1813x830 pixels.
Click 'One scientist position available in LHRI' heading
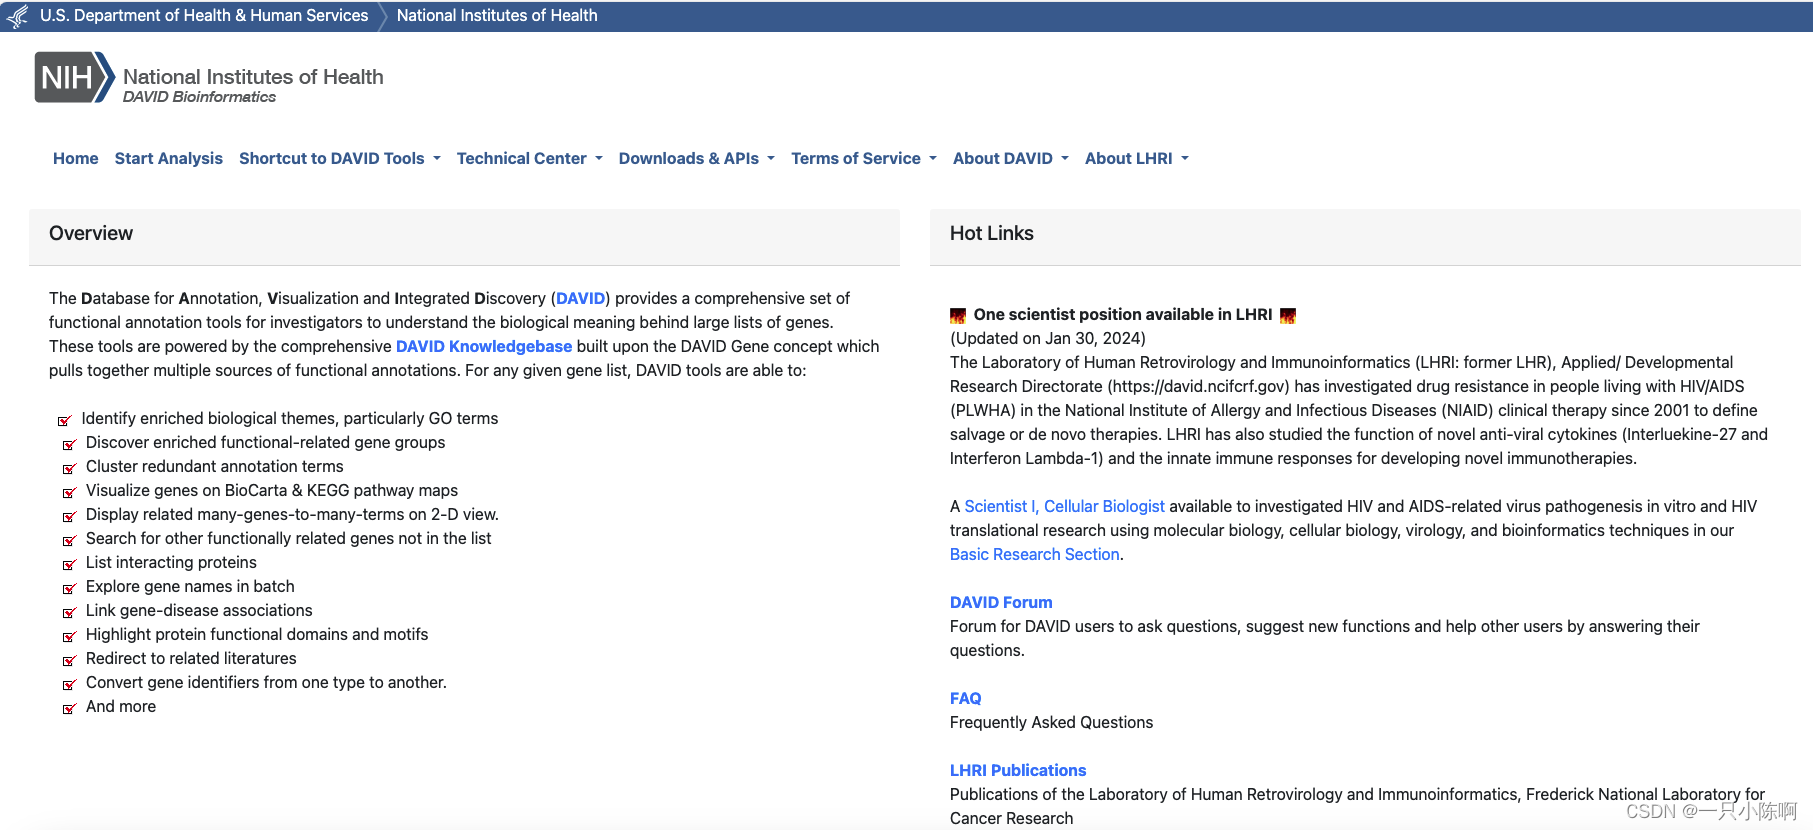tap(1123, 314)
